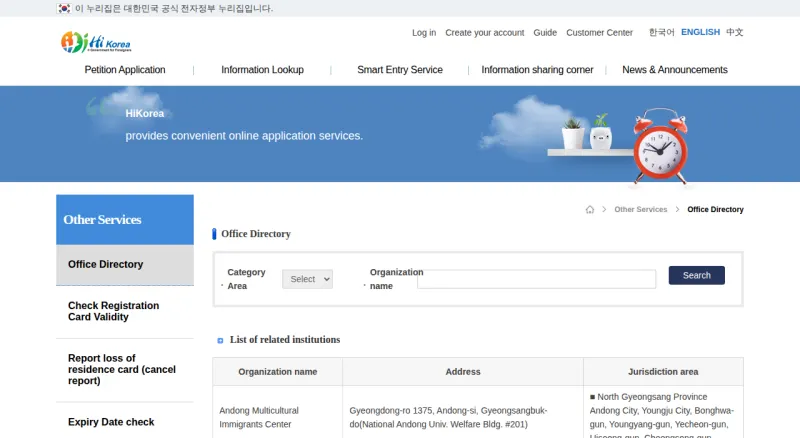Image resolution: width=800 pixels, height=438 pixels.
Task: Open the News & Announcements menu
Action: [x=674, y=70]
